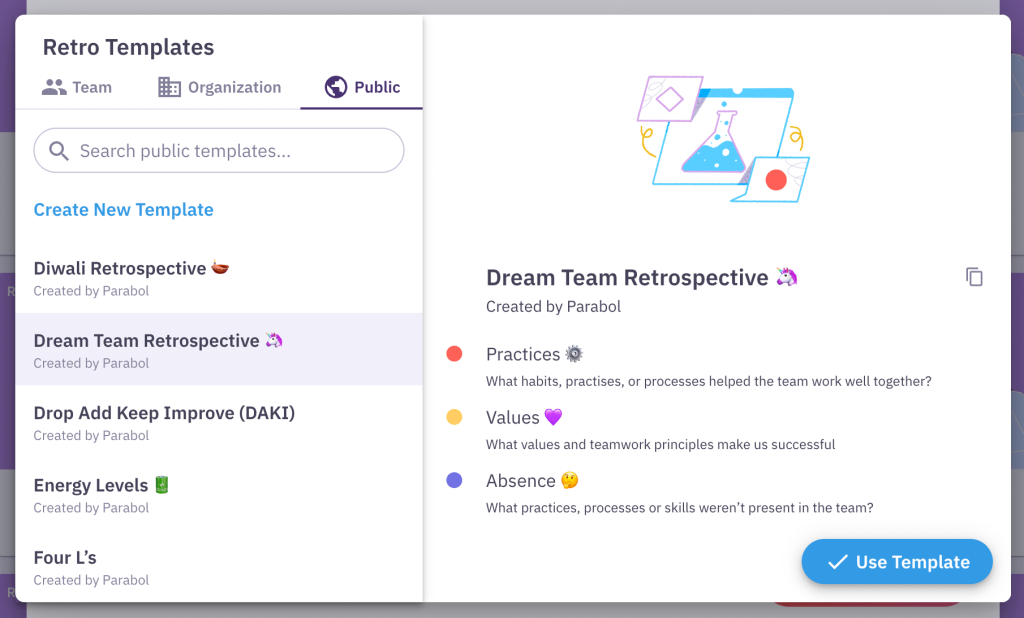This screenshot has height=618, width=1024.
Task: Click the magnifying glass search icon
Action: click(x=59, y=151)
